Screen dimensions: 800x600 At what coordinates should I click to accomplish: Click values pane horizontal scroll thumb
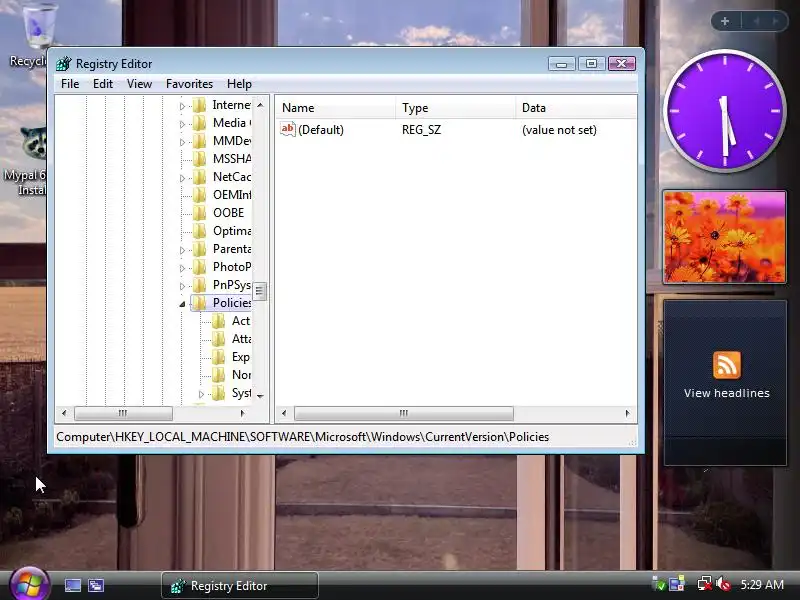tap(404, 413)
